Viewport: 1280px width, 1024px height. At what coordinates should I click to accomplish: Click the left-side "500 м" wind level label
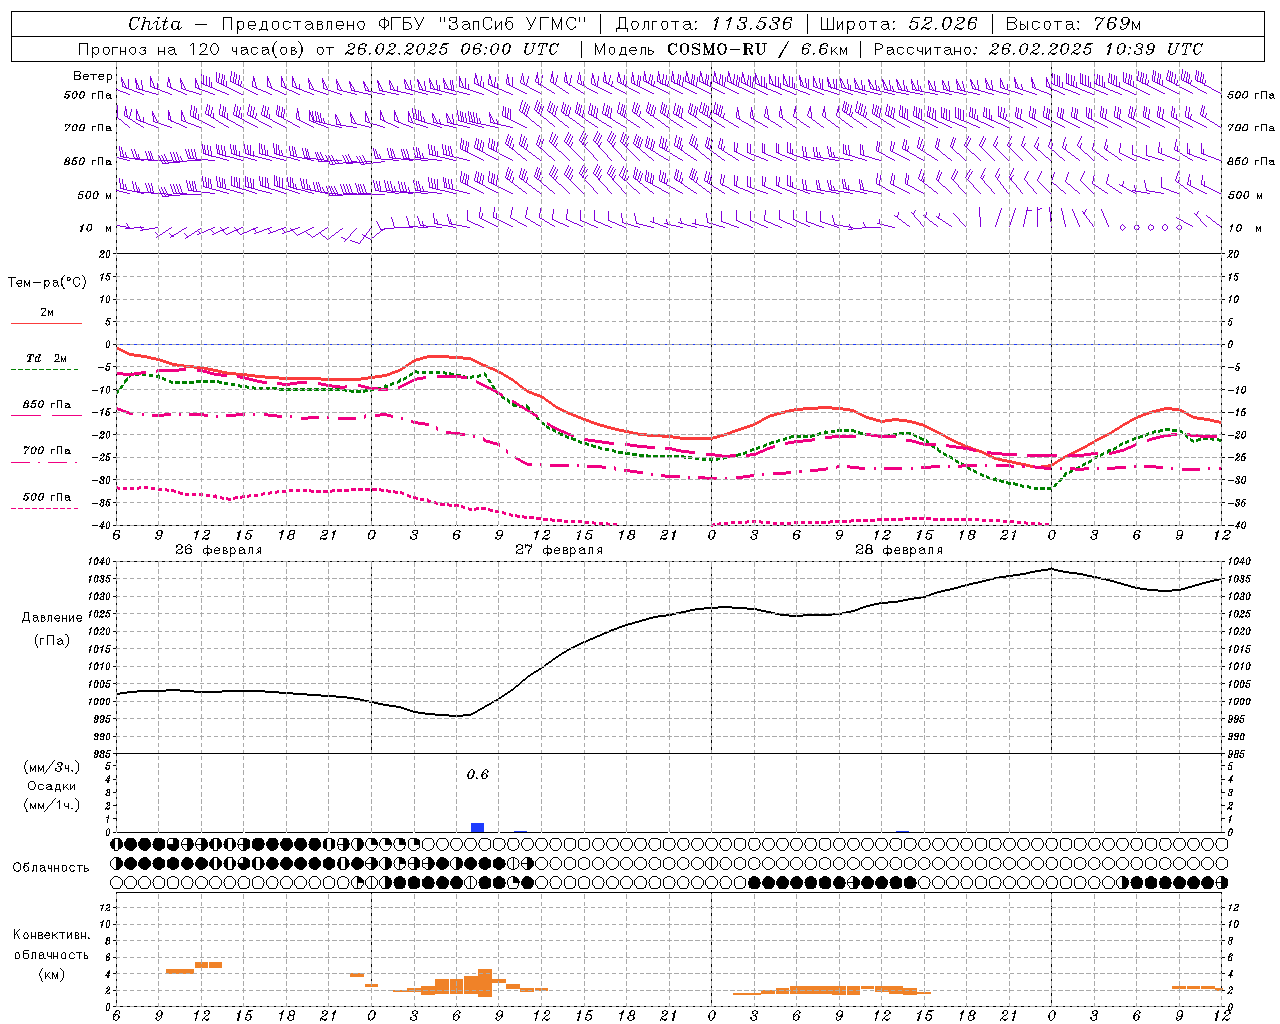pyautogui.click(x=95, y=195)
